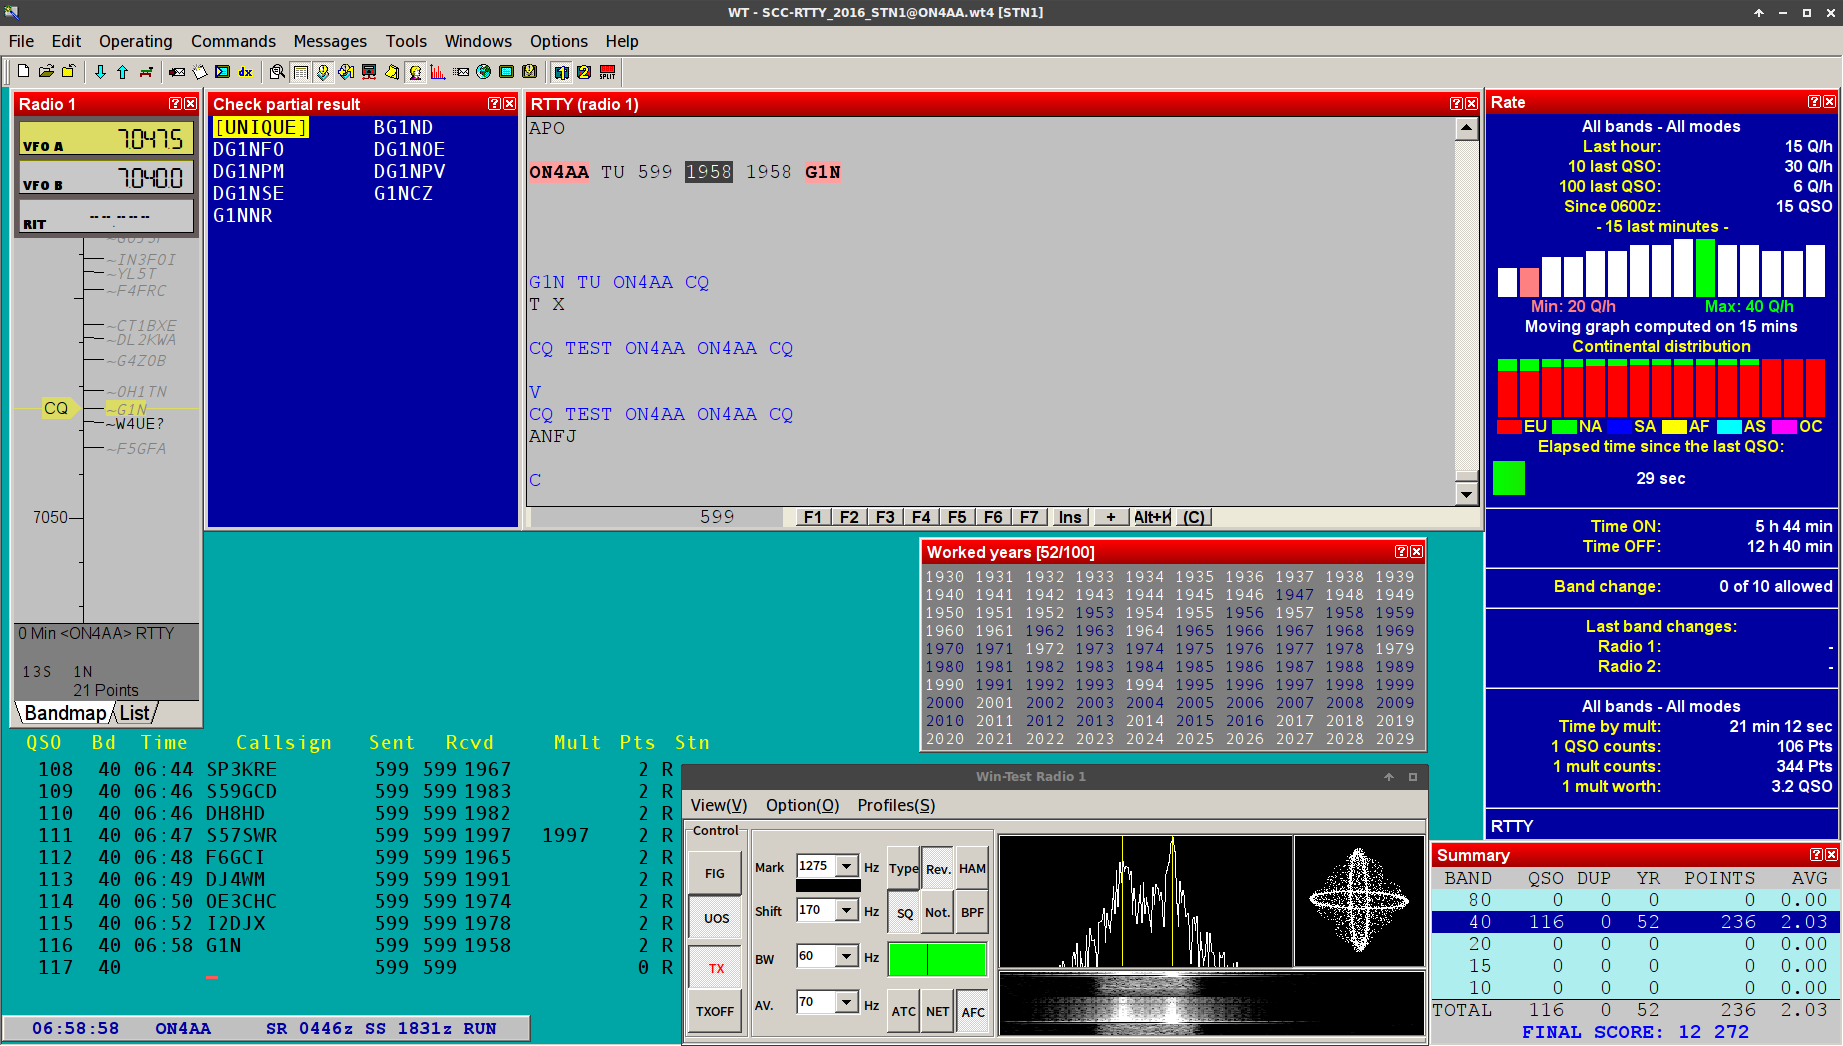The width and height of the screenshot is (1843, 1046).
Task: Click the operator head toolbar icon
Action: point(415,72)
